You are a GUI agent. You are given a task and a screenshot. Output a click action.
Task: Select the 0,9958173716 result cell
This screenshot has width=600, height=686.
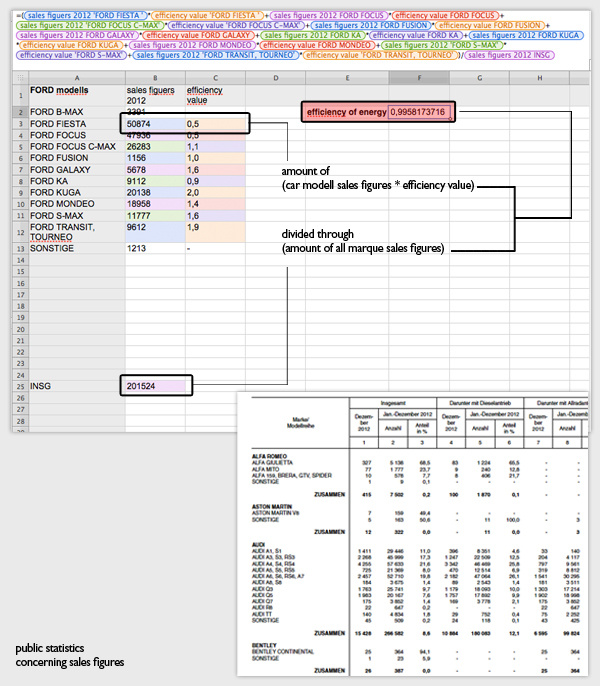pyautogui.click(x=419, y=112)
